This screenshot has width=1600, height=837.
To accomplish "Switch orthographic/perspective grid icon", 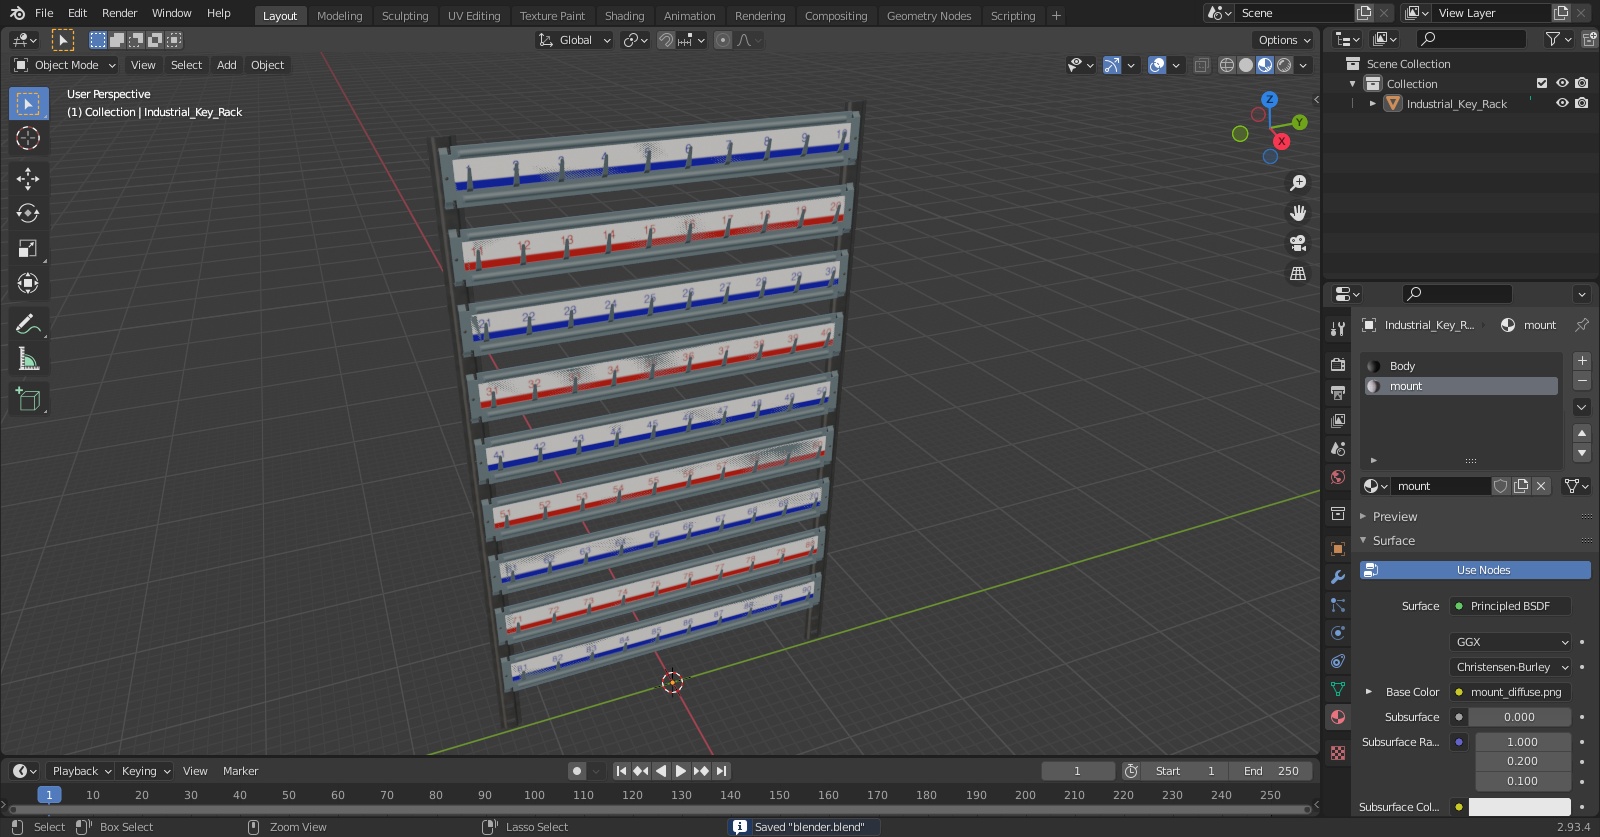I will [x=1298, y=273].
